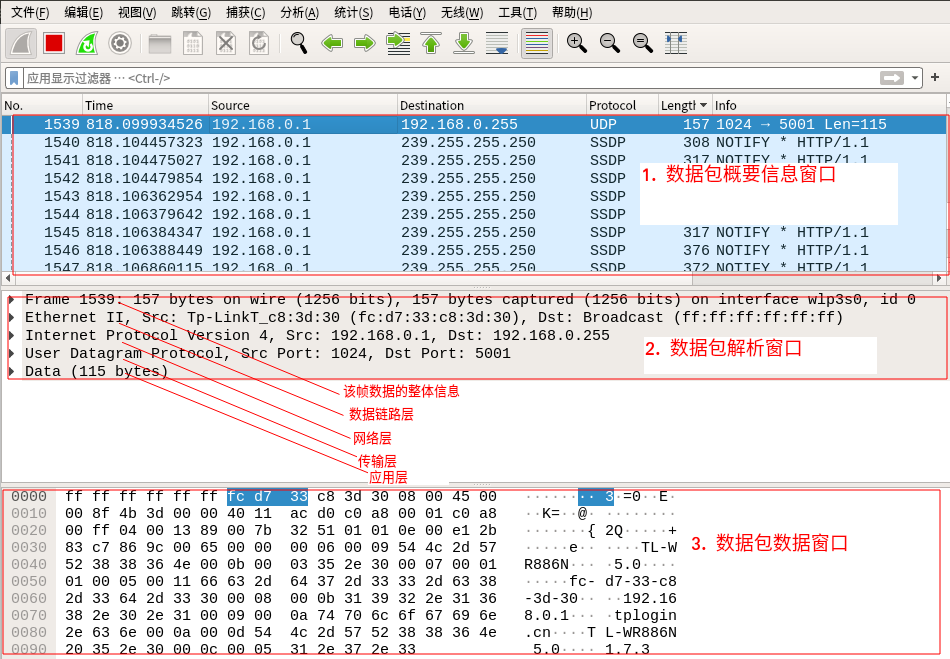This screenshot has height=659, width=950.
Task: Jump to last packet icon
Action: point(464,44)
